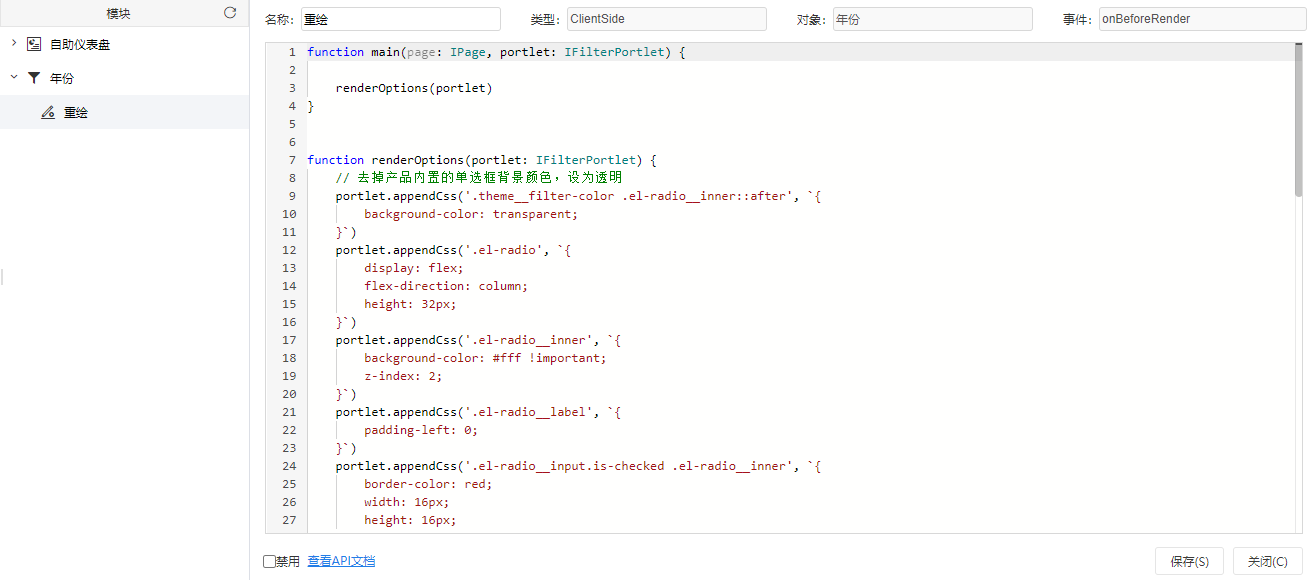
Task: Click the code editor vertical scrollbar thumb
Action: tap(1299, 120)
